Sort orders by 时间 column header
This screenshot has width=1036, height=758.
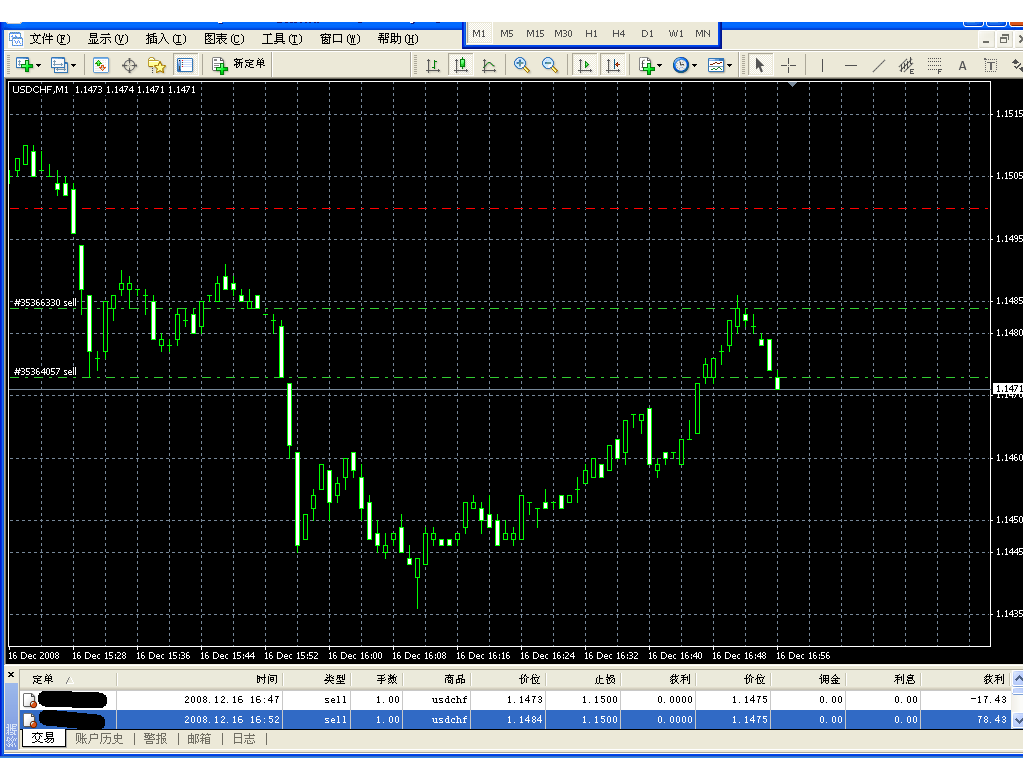200,679
